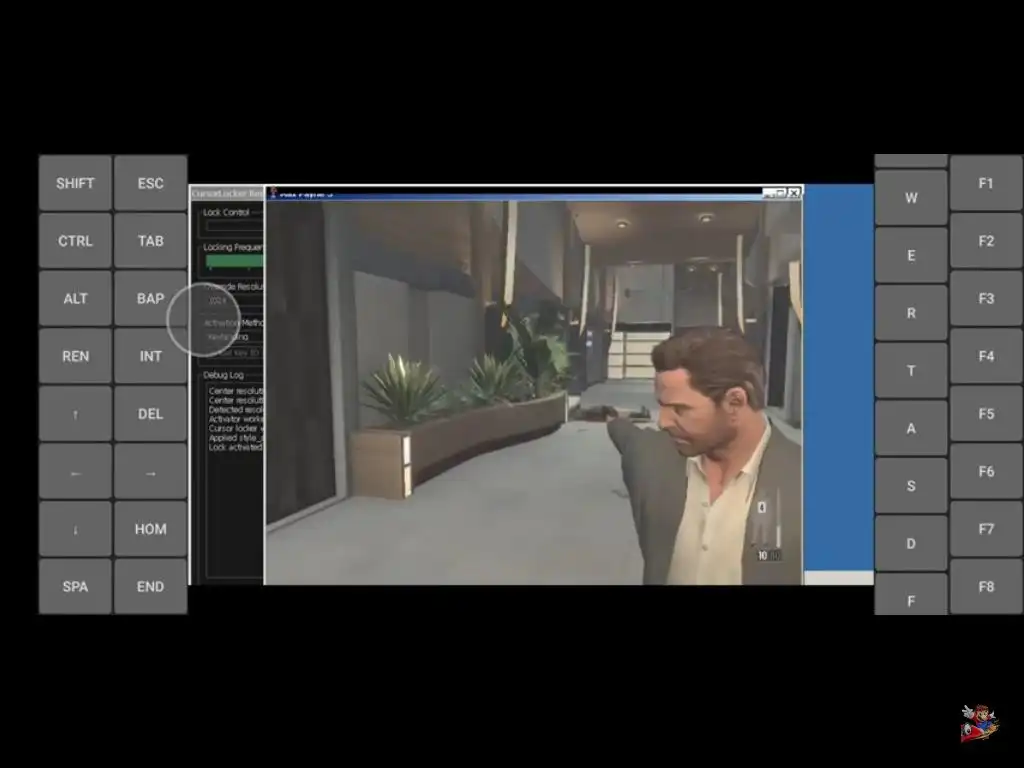Viewport: 1024px width, 768px height.
Task: Tap the F6 function key
Action: pos(986,472)
